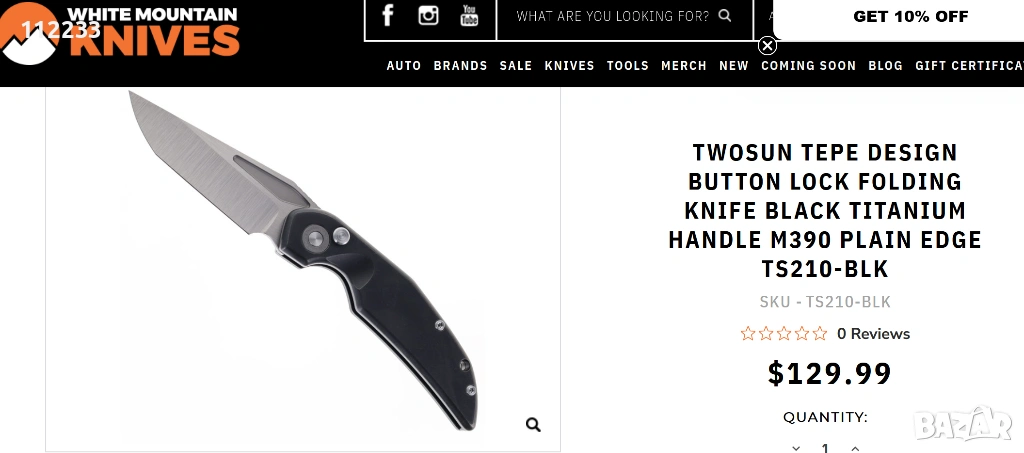Increase quantity with up chevron
This screenshot has height=453, width=1024.
[x=855, y=448]
